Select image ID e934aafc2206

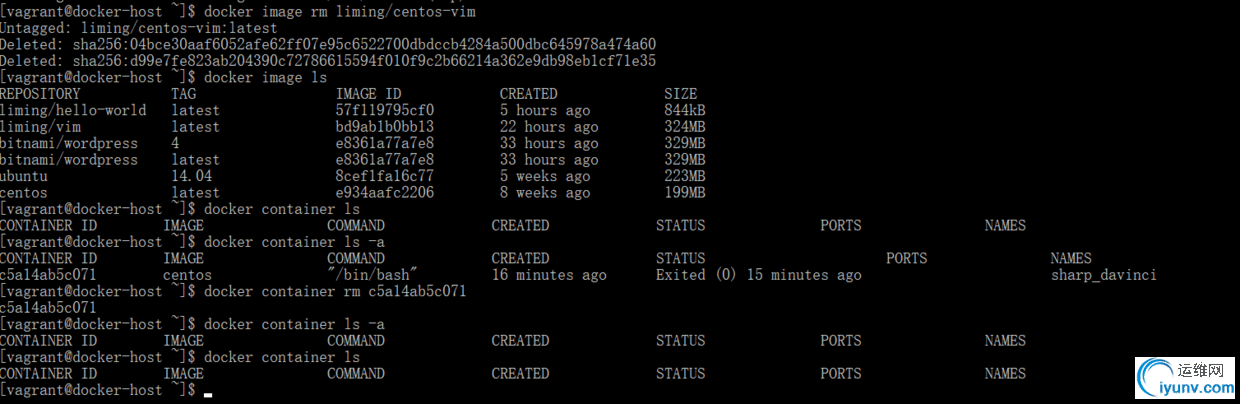pos(385,192)
